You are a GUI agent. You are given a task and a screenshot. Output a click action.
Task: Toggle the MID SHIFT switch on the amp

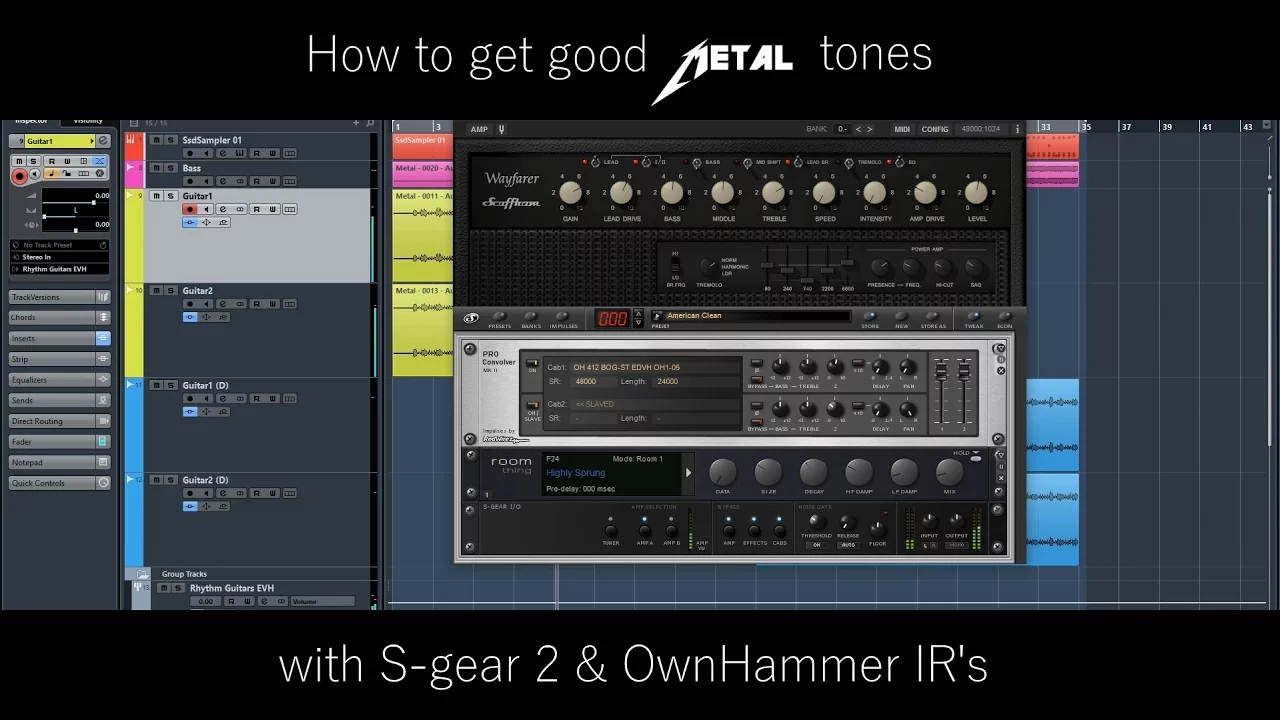point(747,162)
